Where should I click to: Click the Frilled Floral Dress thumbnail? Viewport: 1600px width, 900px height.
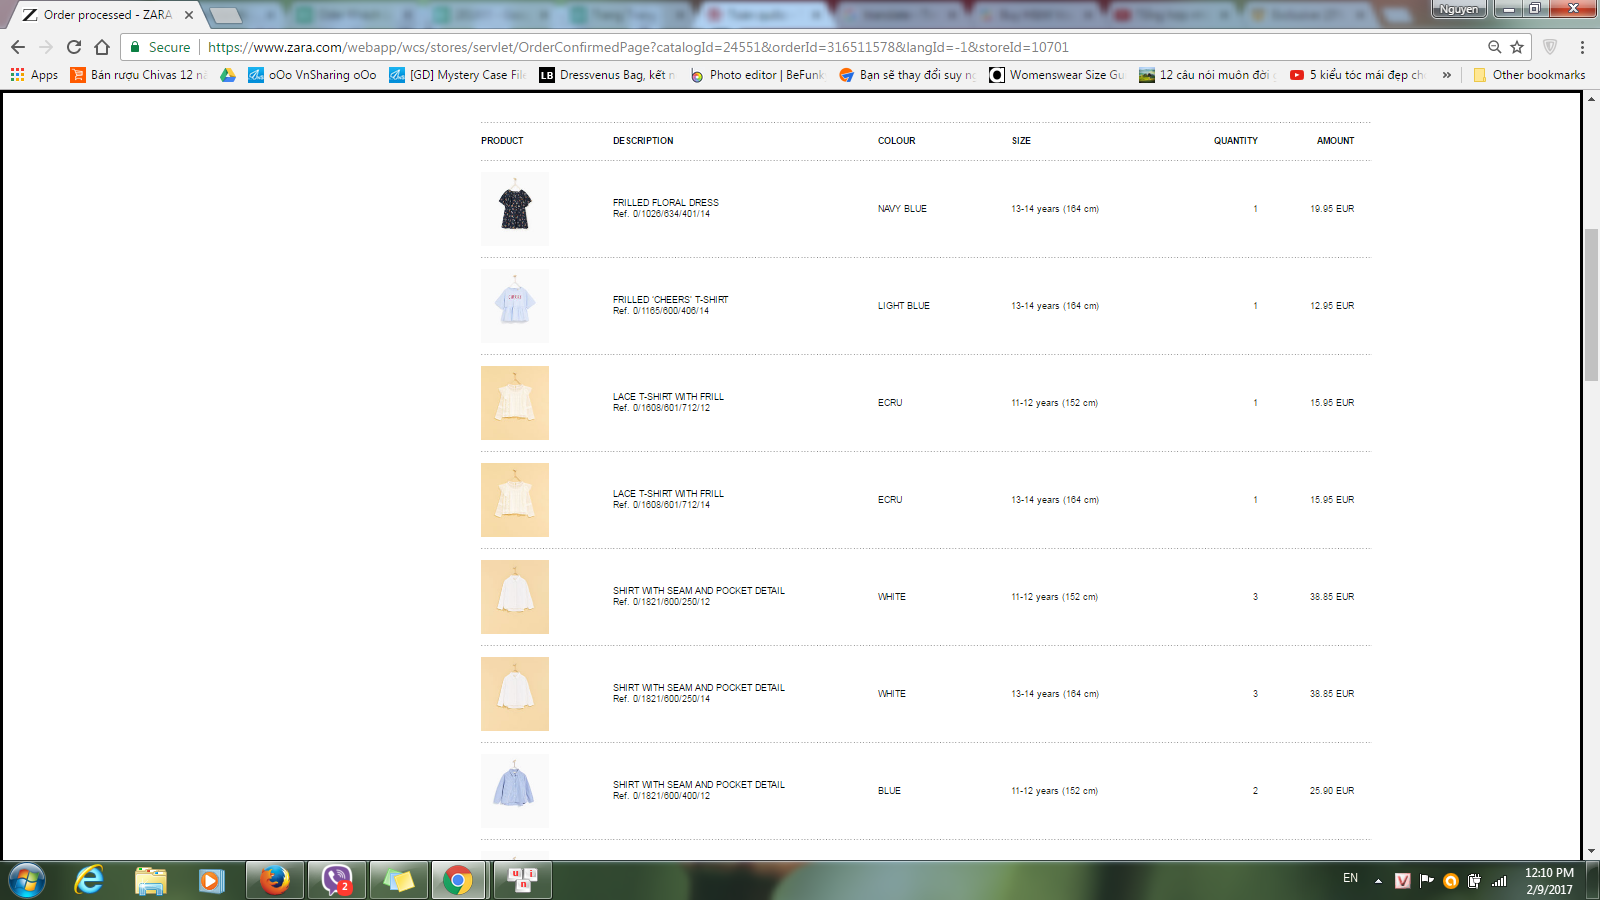click(x=515, y=209)
